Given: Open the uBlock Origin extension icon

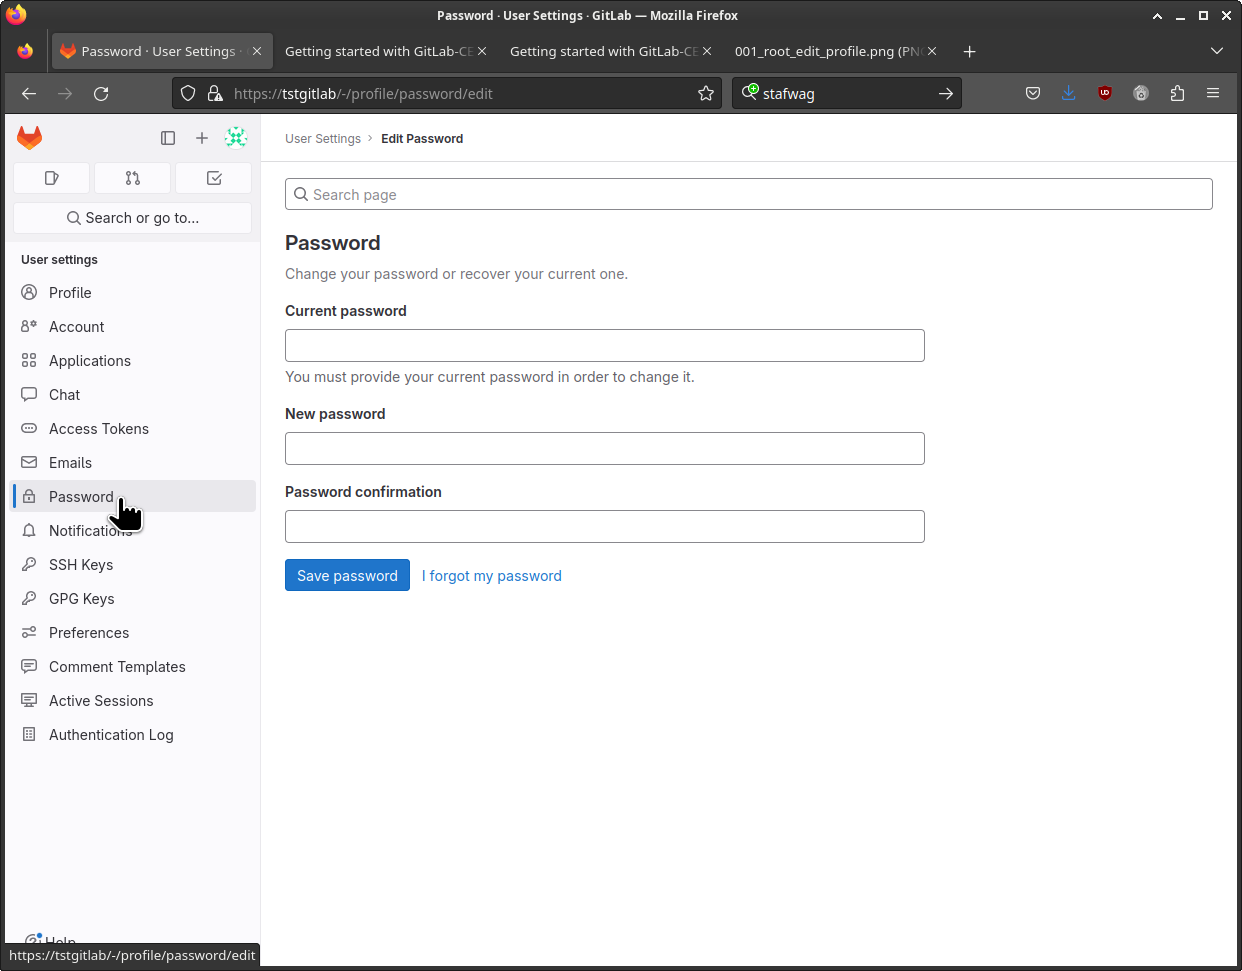Looking at the screenshot, I should (x=1105, y=94).
